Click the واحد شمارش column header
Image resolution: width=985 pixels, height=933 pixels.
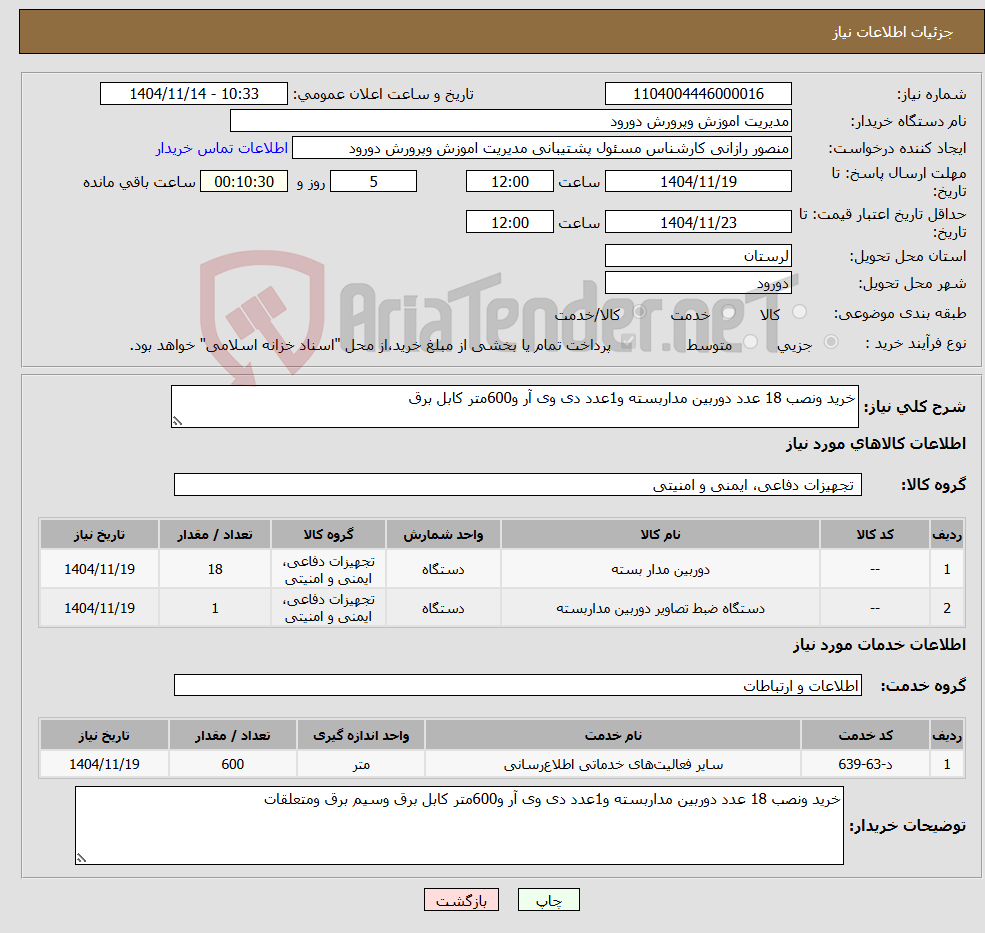coord(443,534)
